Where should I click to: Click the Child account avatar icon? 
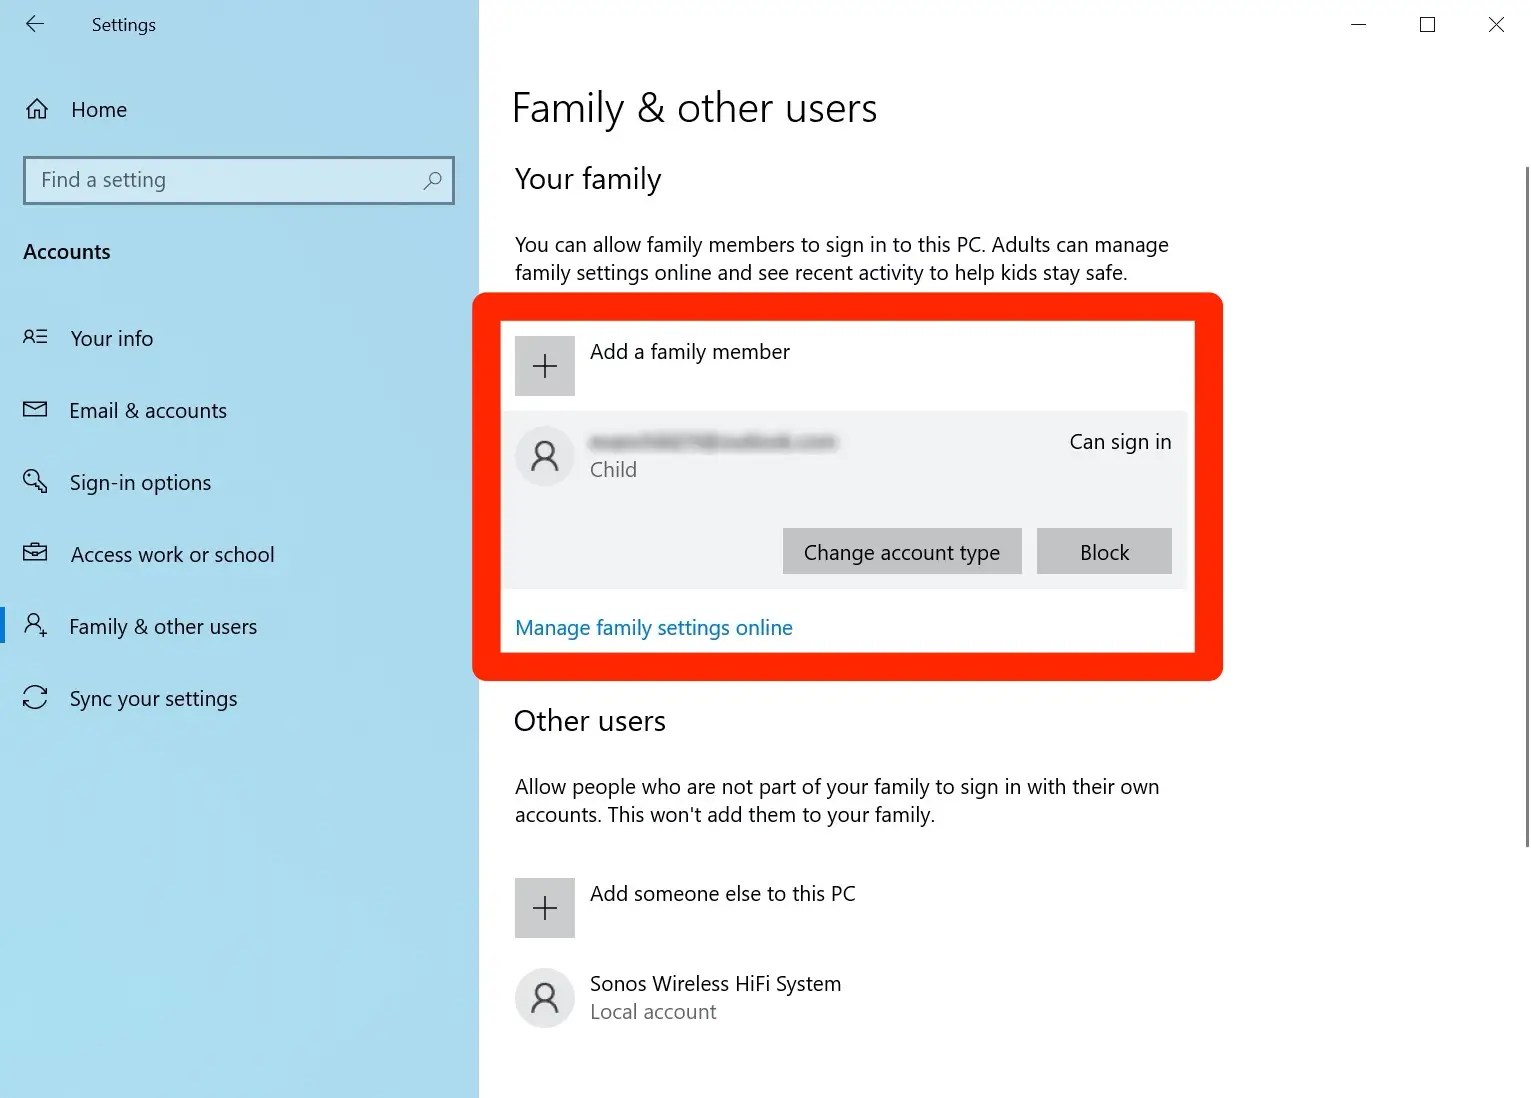coord(545,456)
